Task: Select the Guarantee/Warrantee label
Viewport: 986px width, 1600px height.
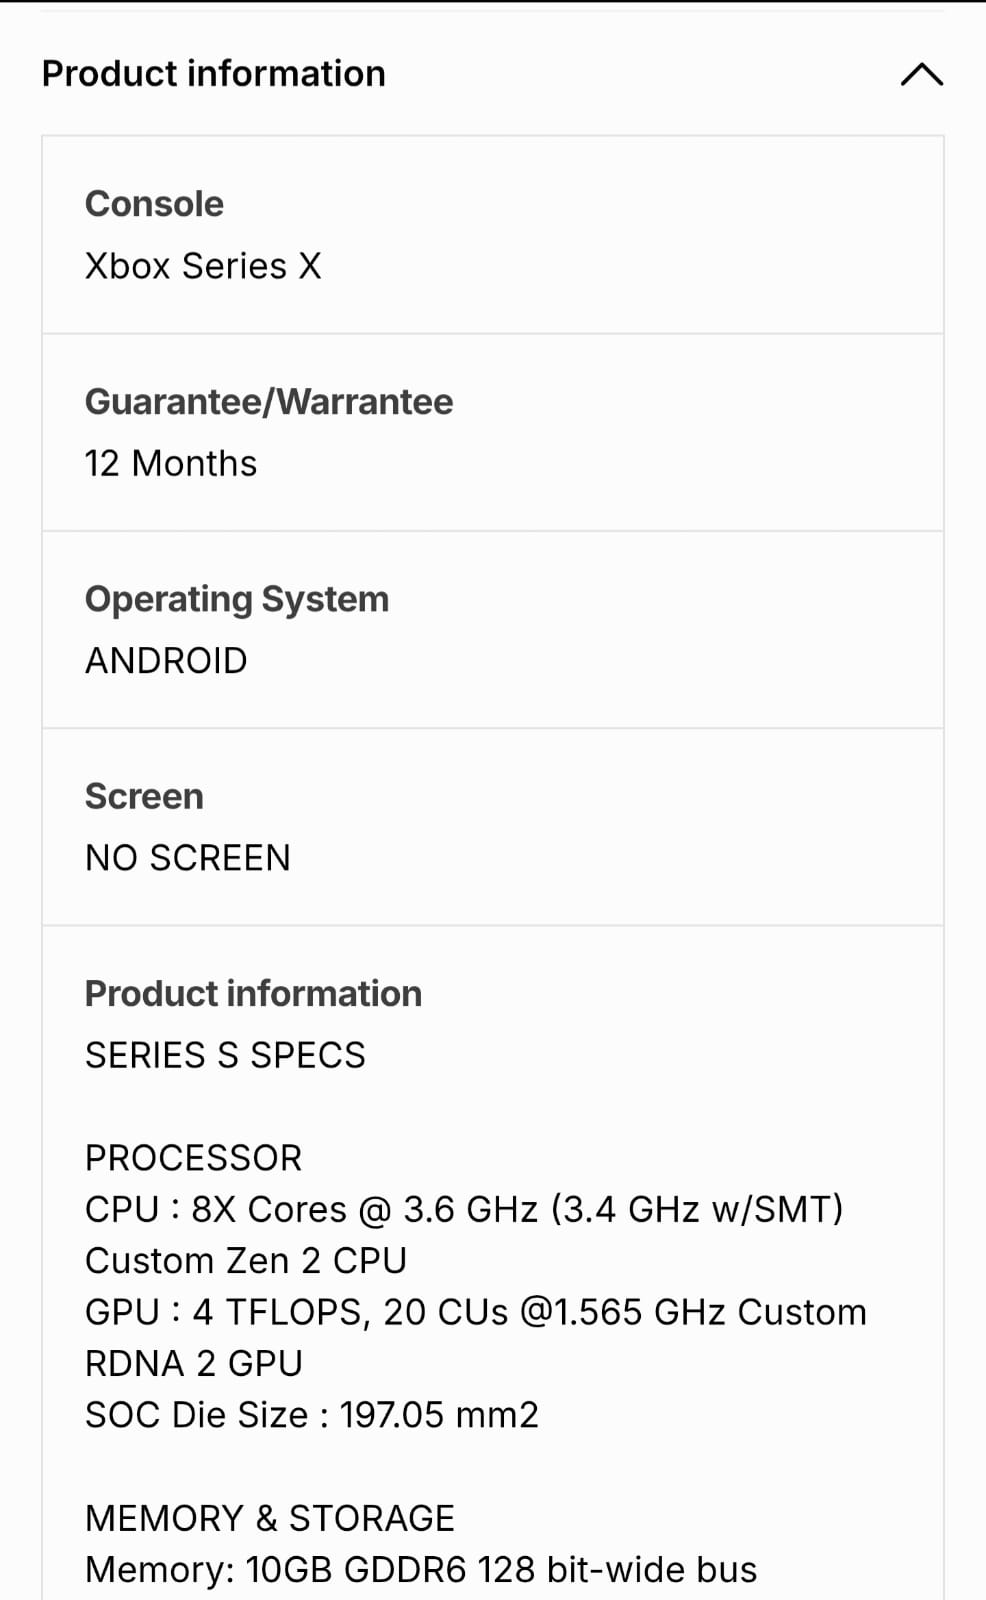Action: 268,402
